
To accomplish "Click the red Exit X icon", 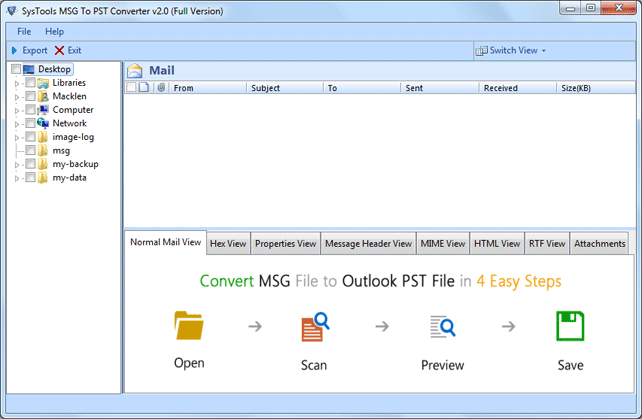I will 59,50.
